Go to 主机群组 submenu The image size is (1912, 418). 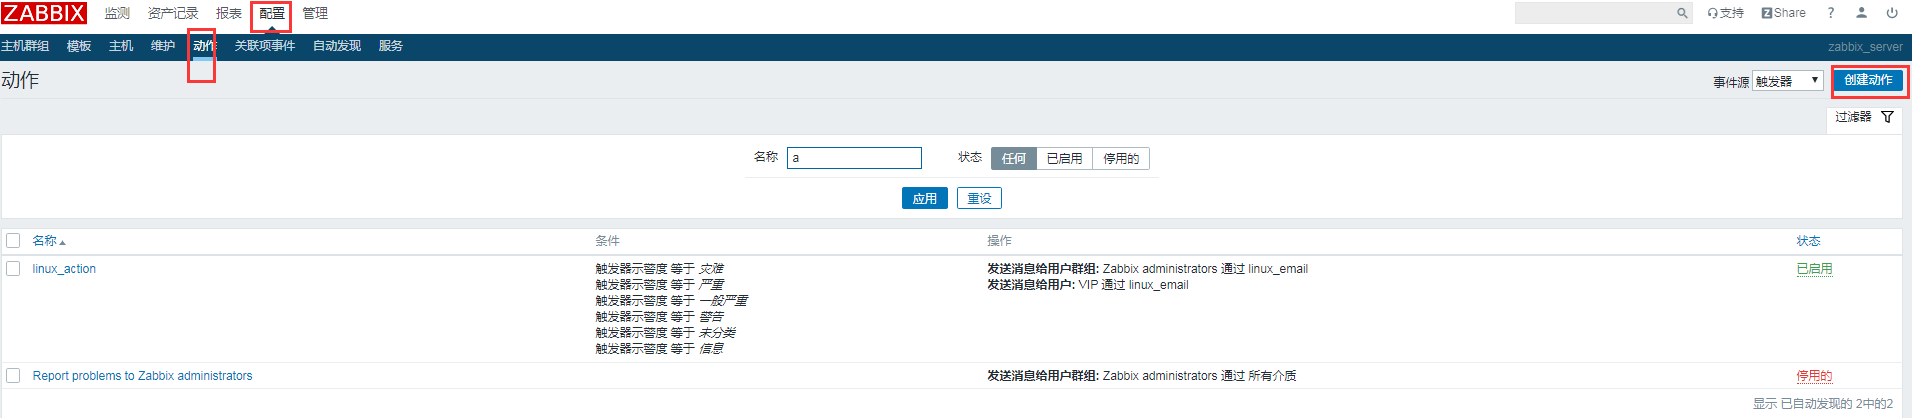tap(25, 46)
